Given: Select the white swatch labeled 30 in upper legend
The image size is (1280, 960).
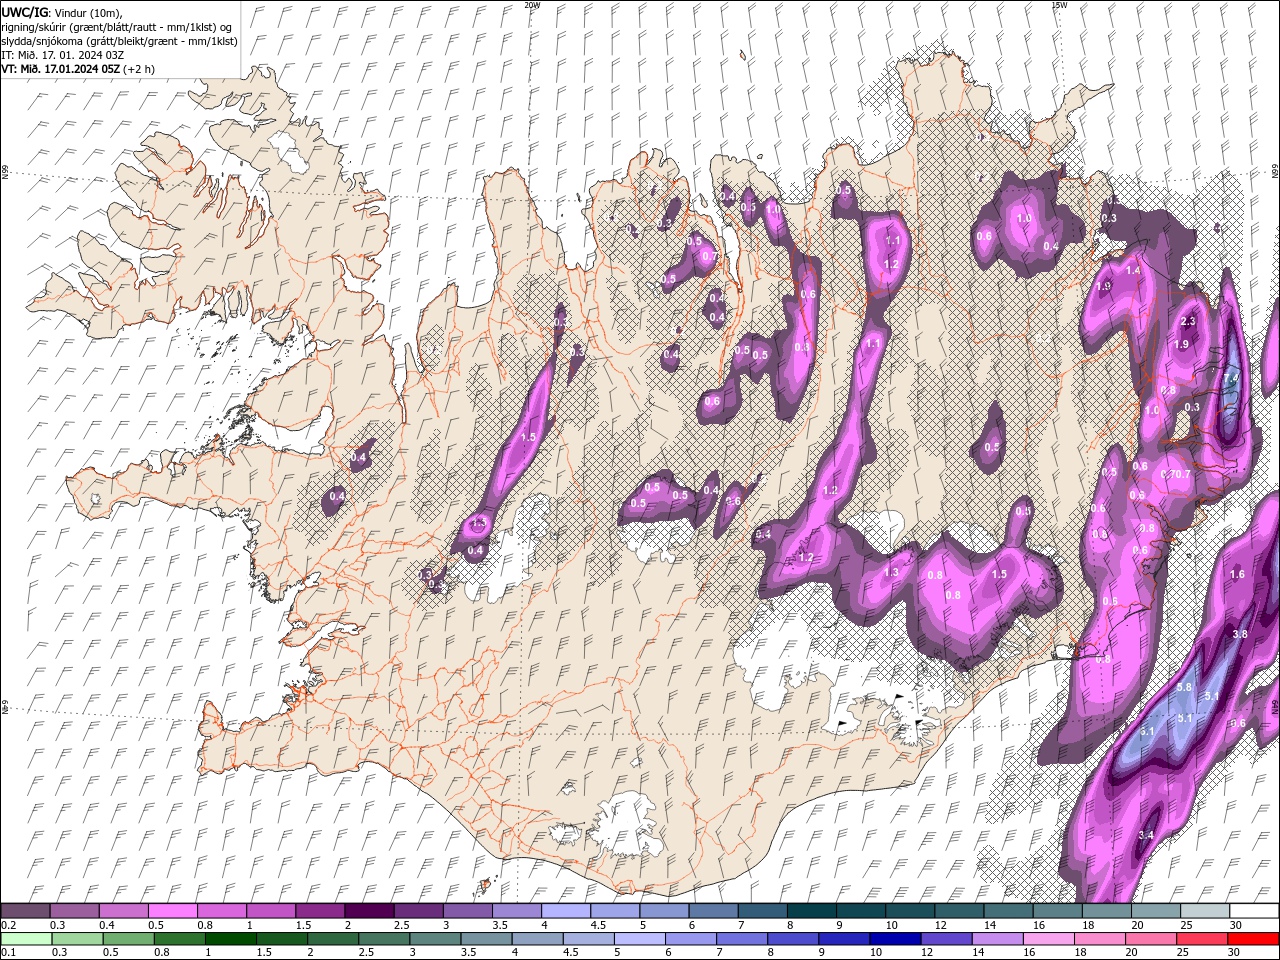Looking at the screenshot, I should (1254, 911).
